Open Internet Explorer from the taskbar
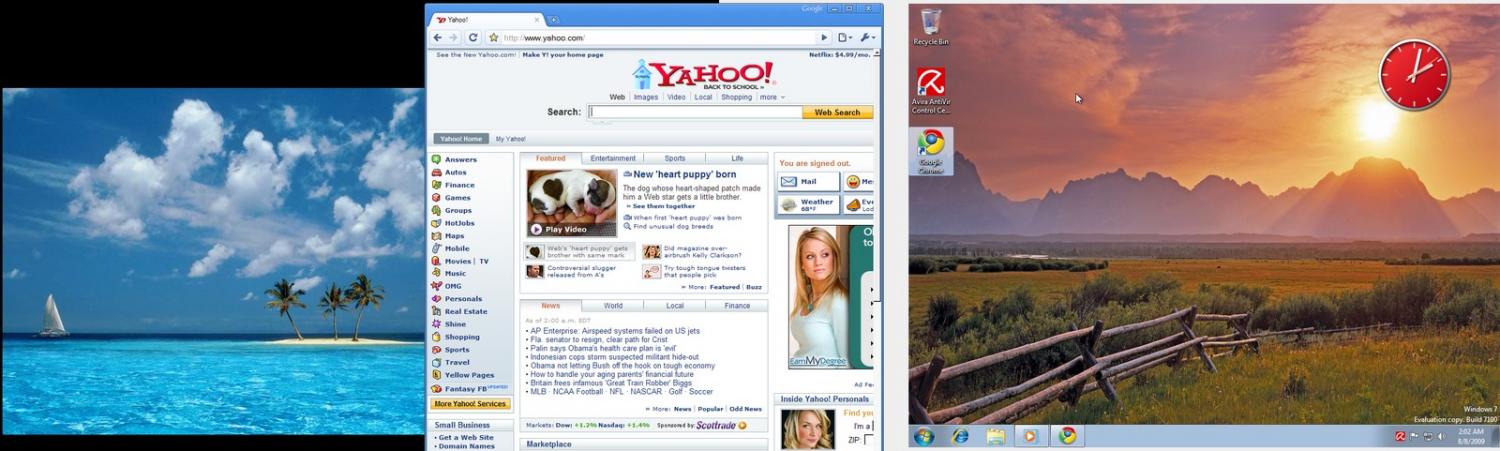 (x=960, y=436)
